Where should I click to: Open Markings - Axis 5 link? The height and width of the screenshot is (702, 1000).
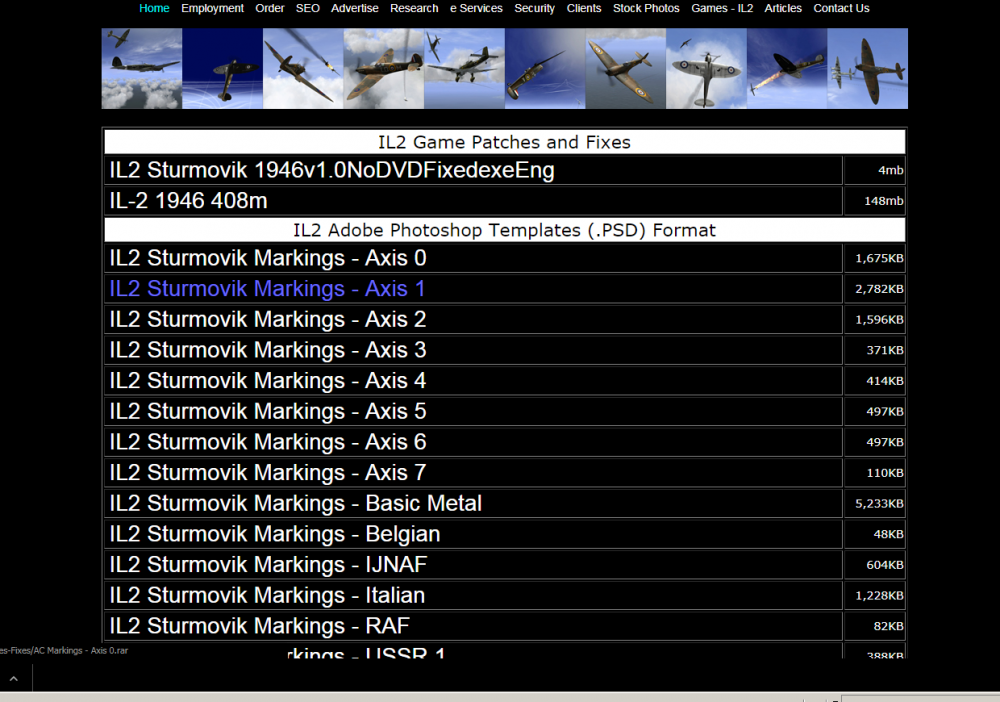click(268, 411)
